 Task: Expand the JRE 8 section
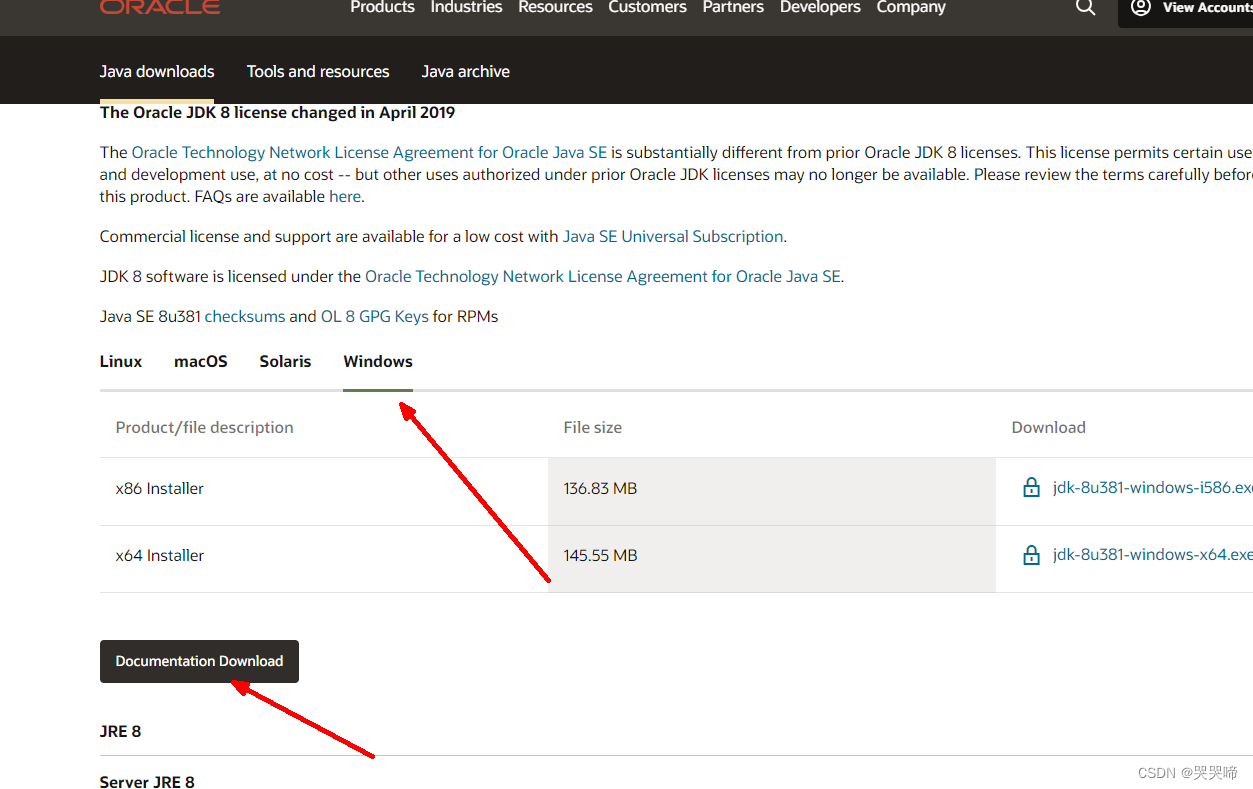[121, 731]
